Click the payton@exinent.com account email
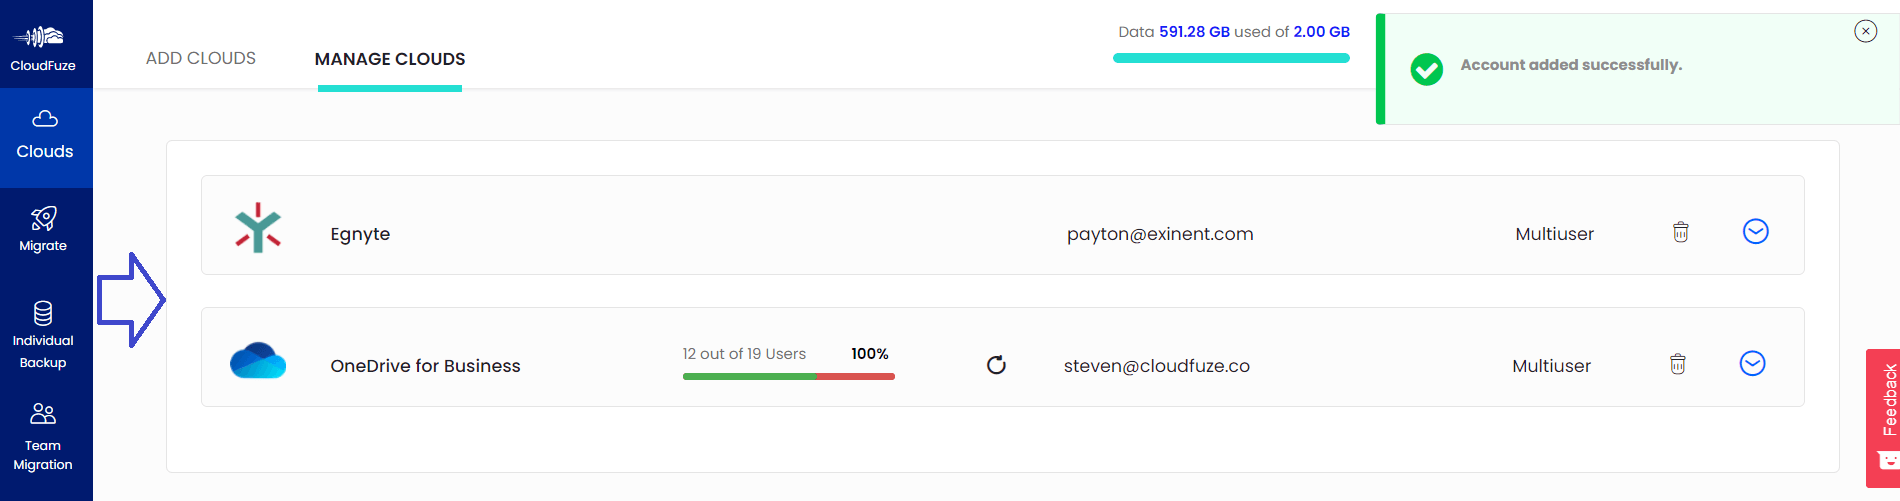Screen dimensions: 1900x501 tap(1160, 234)
